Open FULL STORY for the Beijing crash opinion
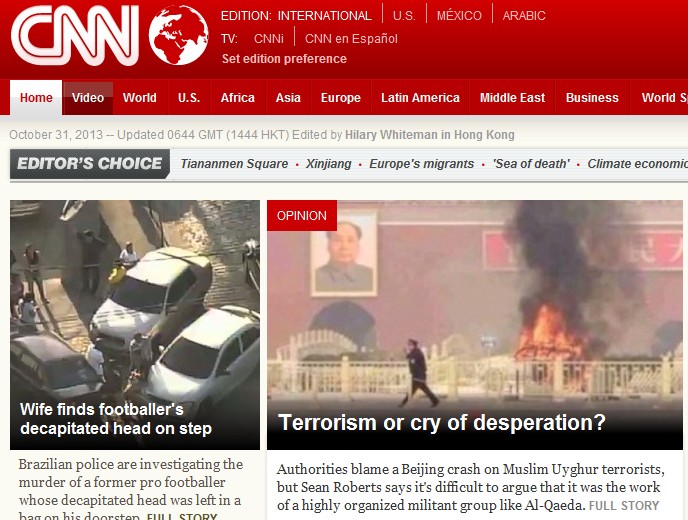 pyautogui.click(x=624, y=506)
